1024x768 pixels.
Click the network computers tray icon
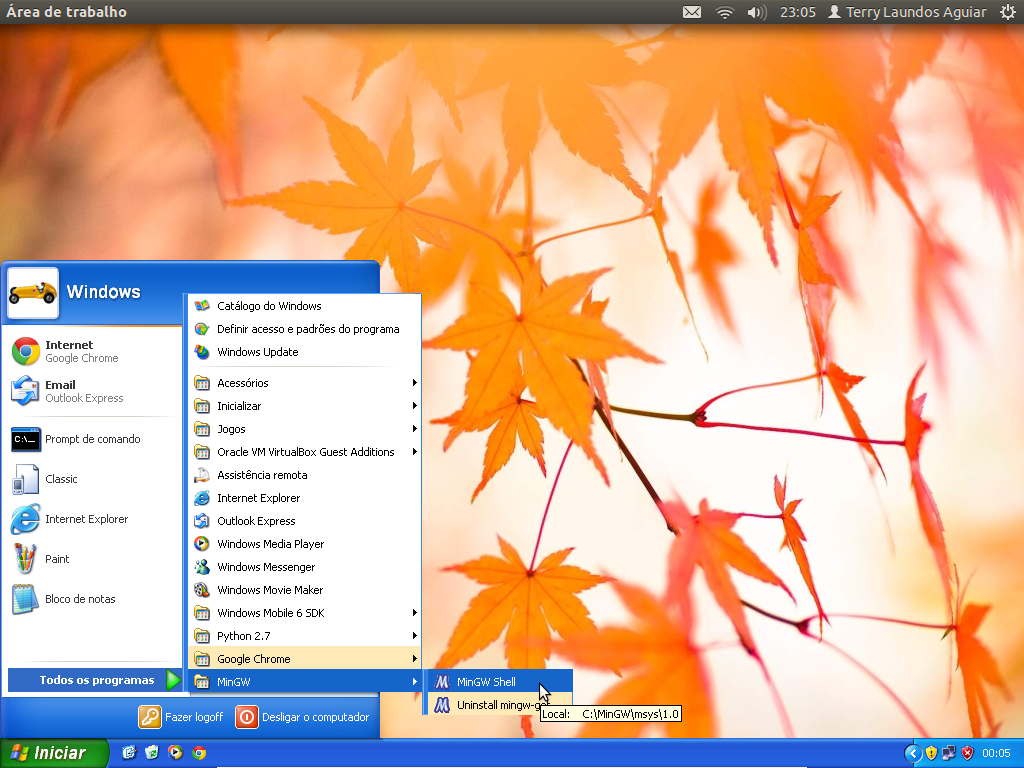(949, 753)
